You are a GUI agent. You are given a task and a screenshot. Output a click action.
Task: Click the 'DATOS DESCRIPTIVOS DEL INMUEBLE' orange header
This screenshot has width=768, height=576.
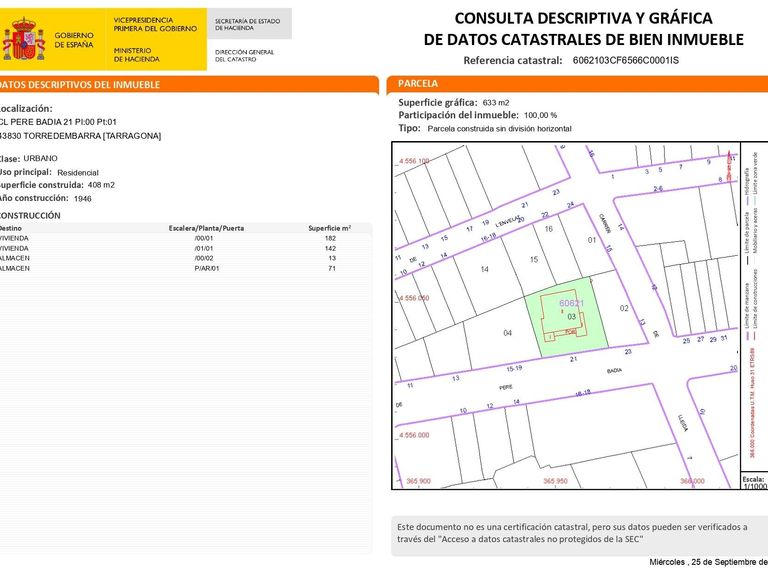click(189, 84)
